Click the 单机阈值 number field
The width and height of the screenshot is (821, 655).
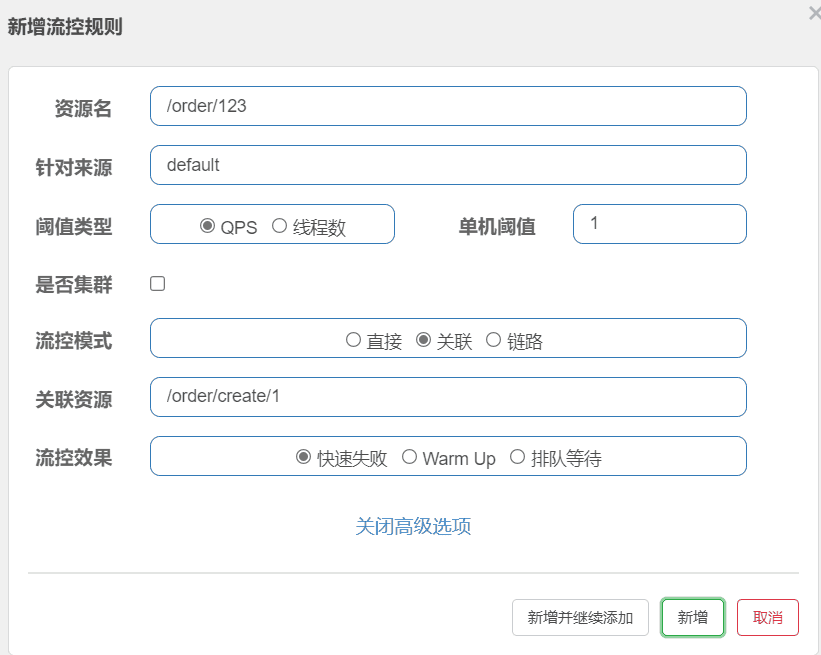pos(659,224)
